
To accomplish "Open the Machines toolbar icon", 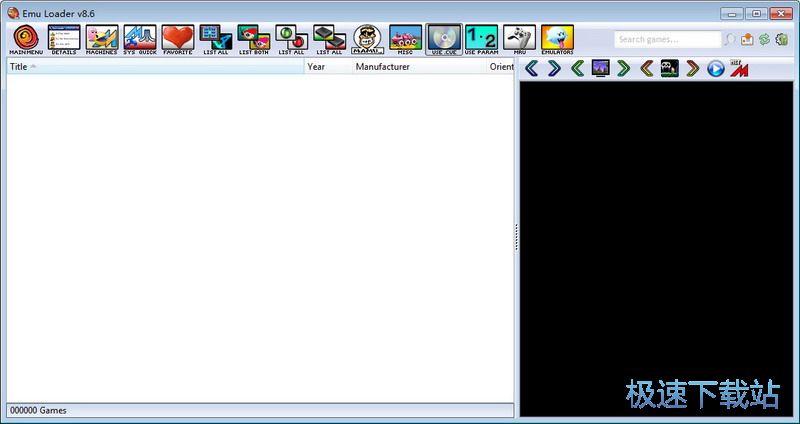I will tap(101, 39).
